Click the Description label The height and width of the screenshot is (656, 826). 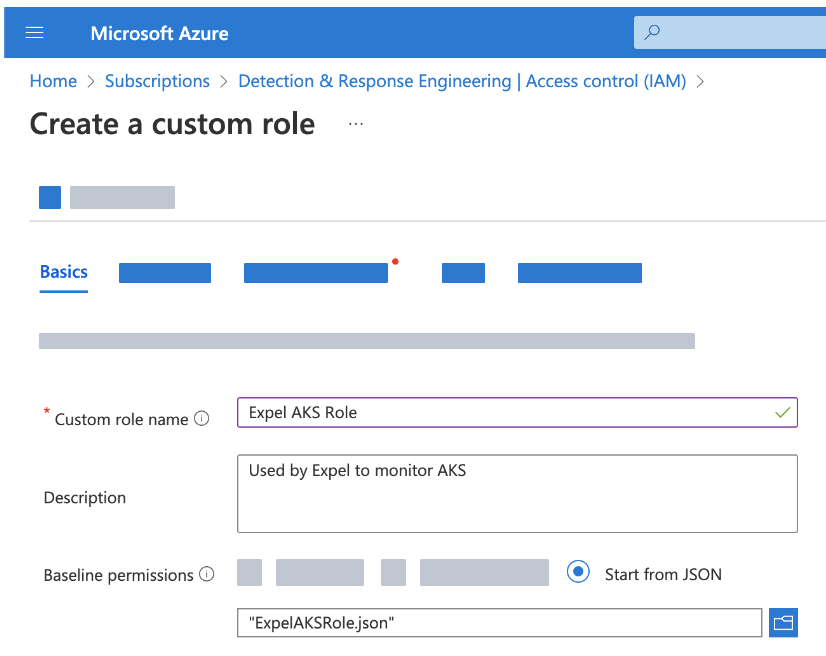85,497
